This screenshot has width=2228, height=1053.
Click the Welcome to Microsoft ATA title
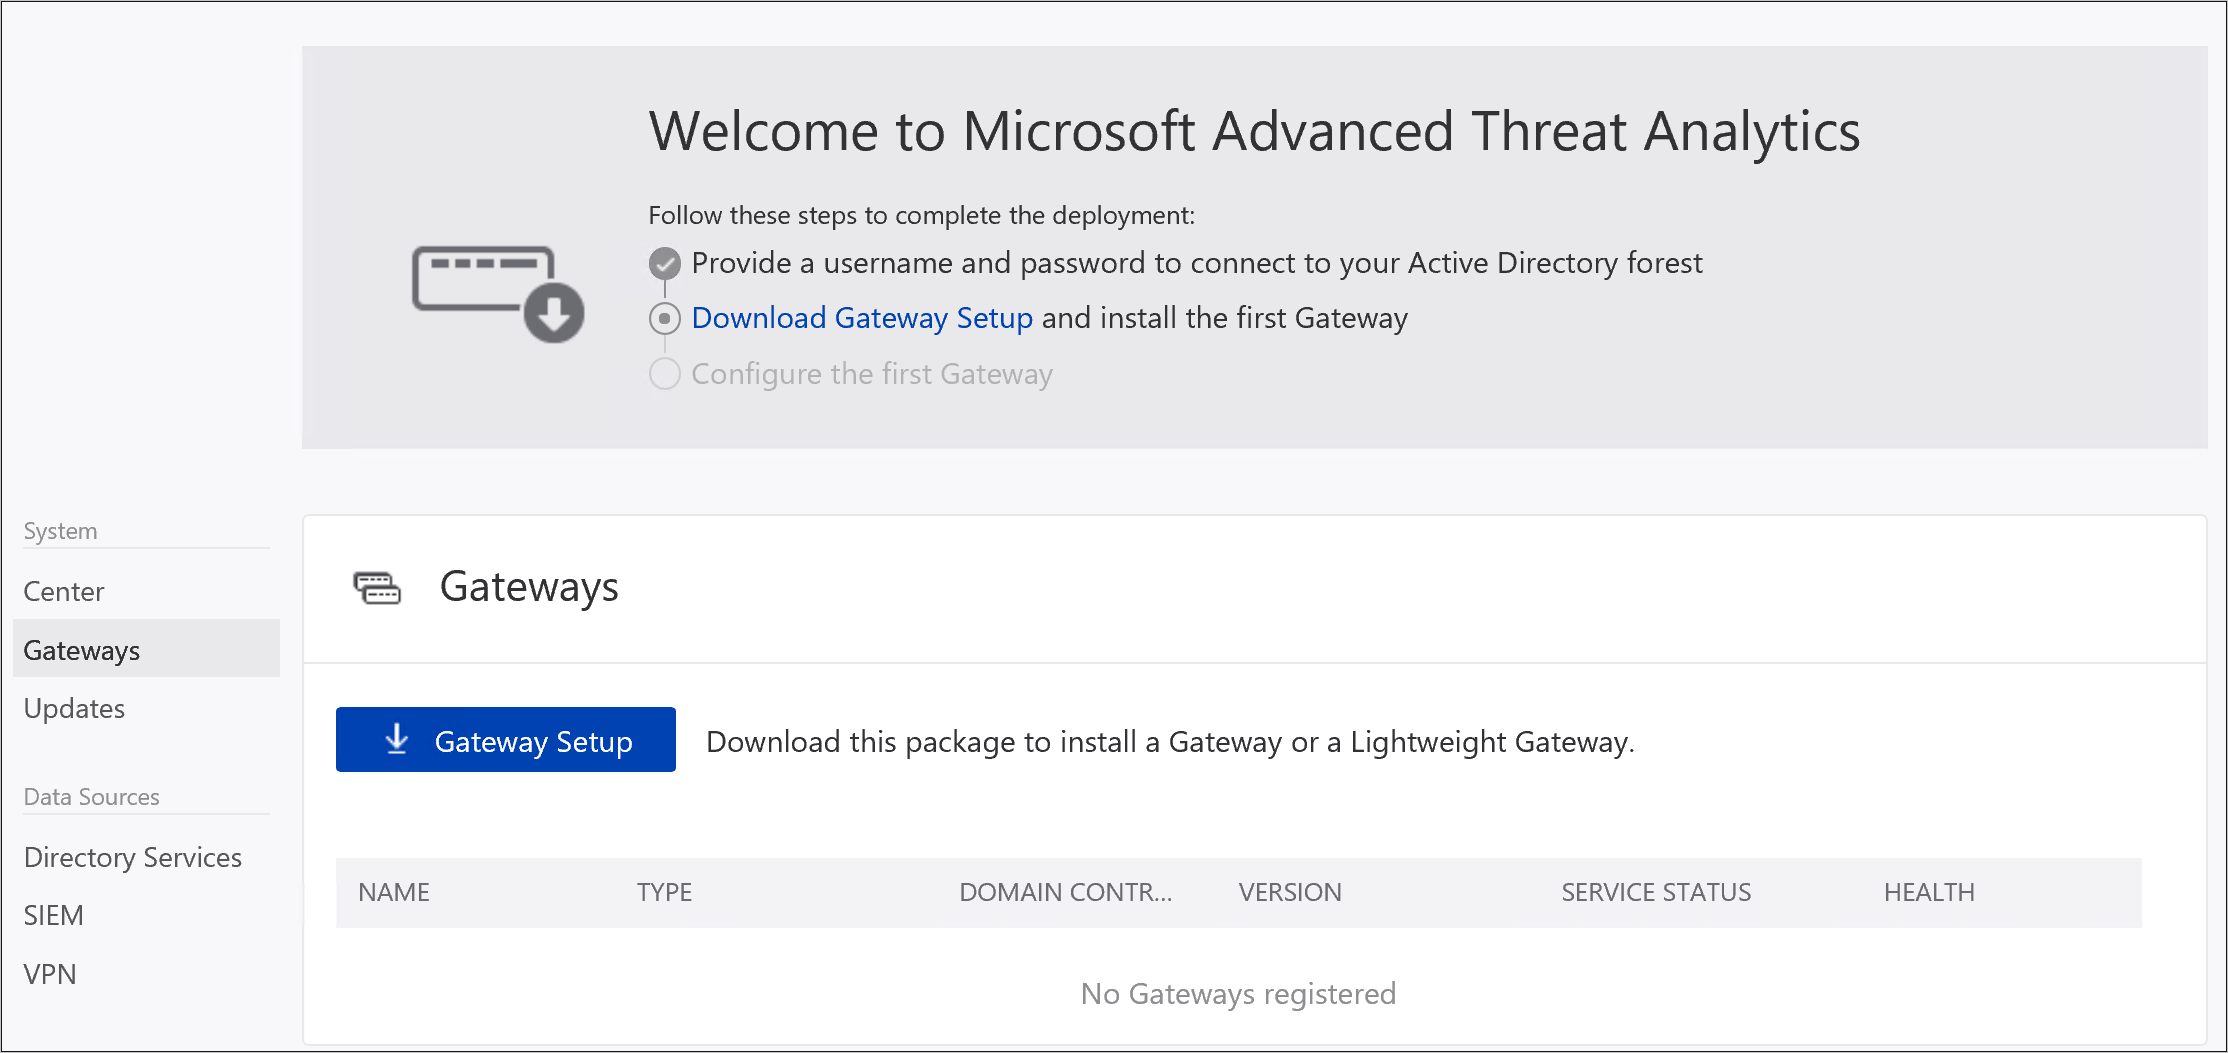click(x=1254, y=131)
